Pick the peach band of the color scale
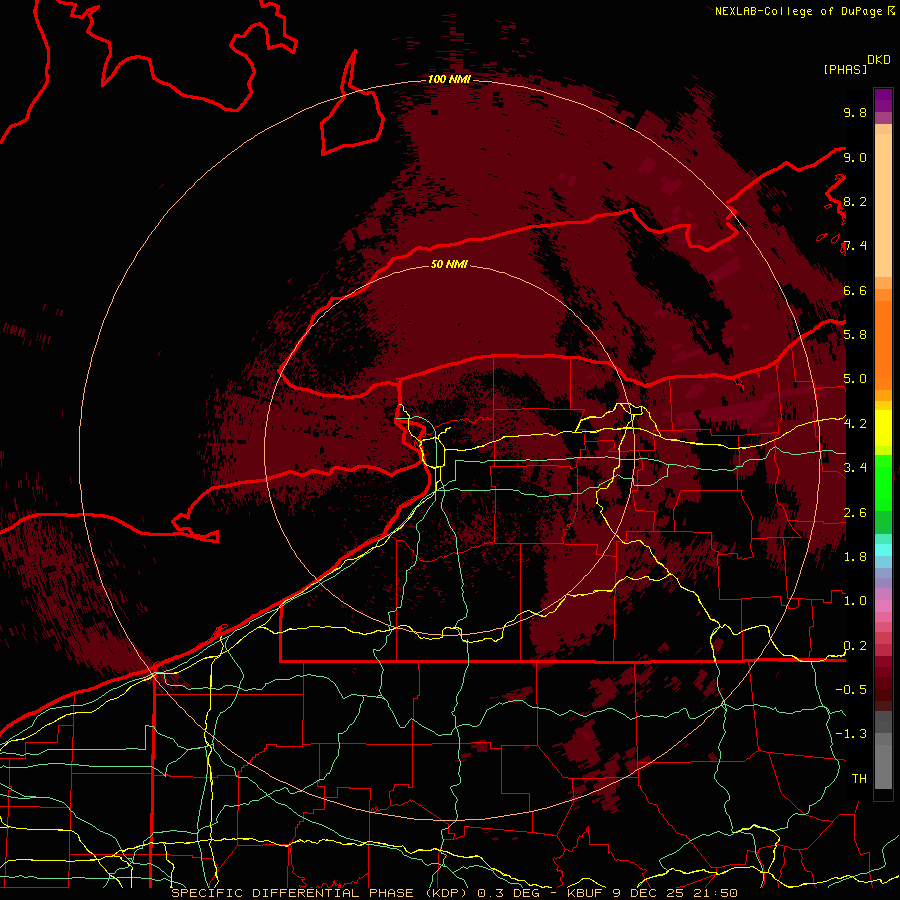Screen dimensions: 900x900 click(x=883, y=207)
